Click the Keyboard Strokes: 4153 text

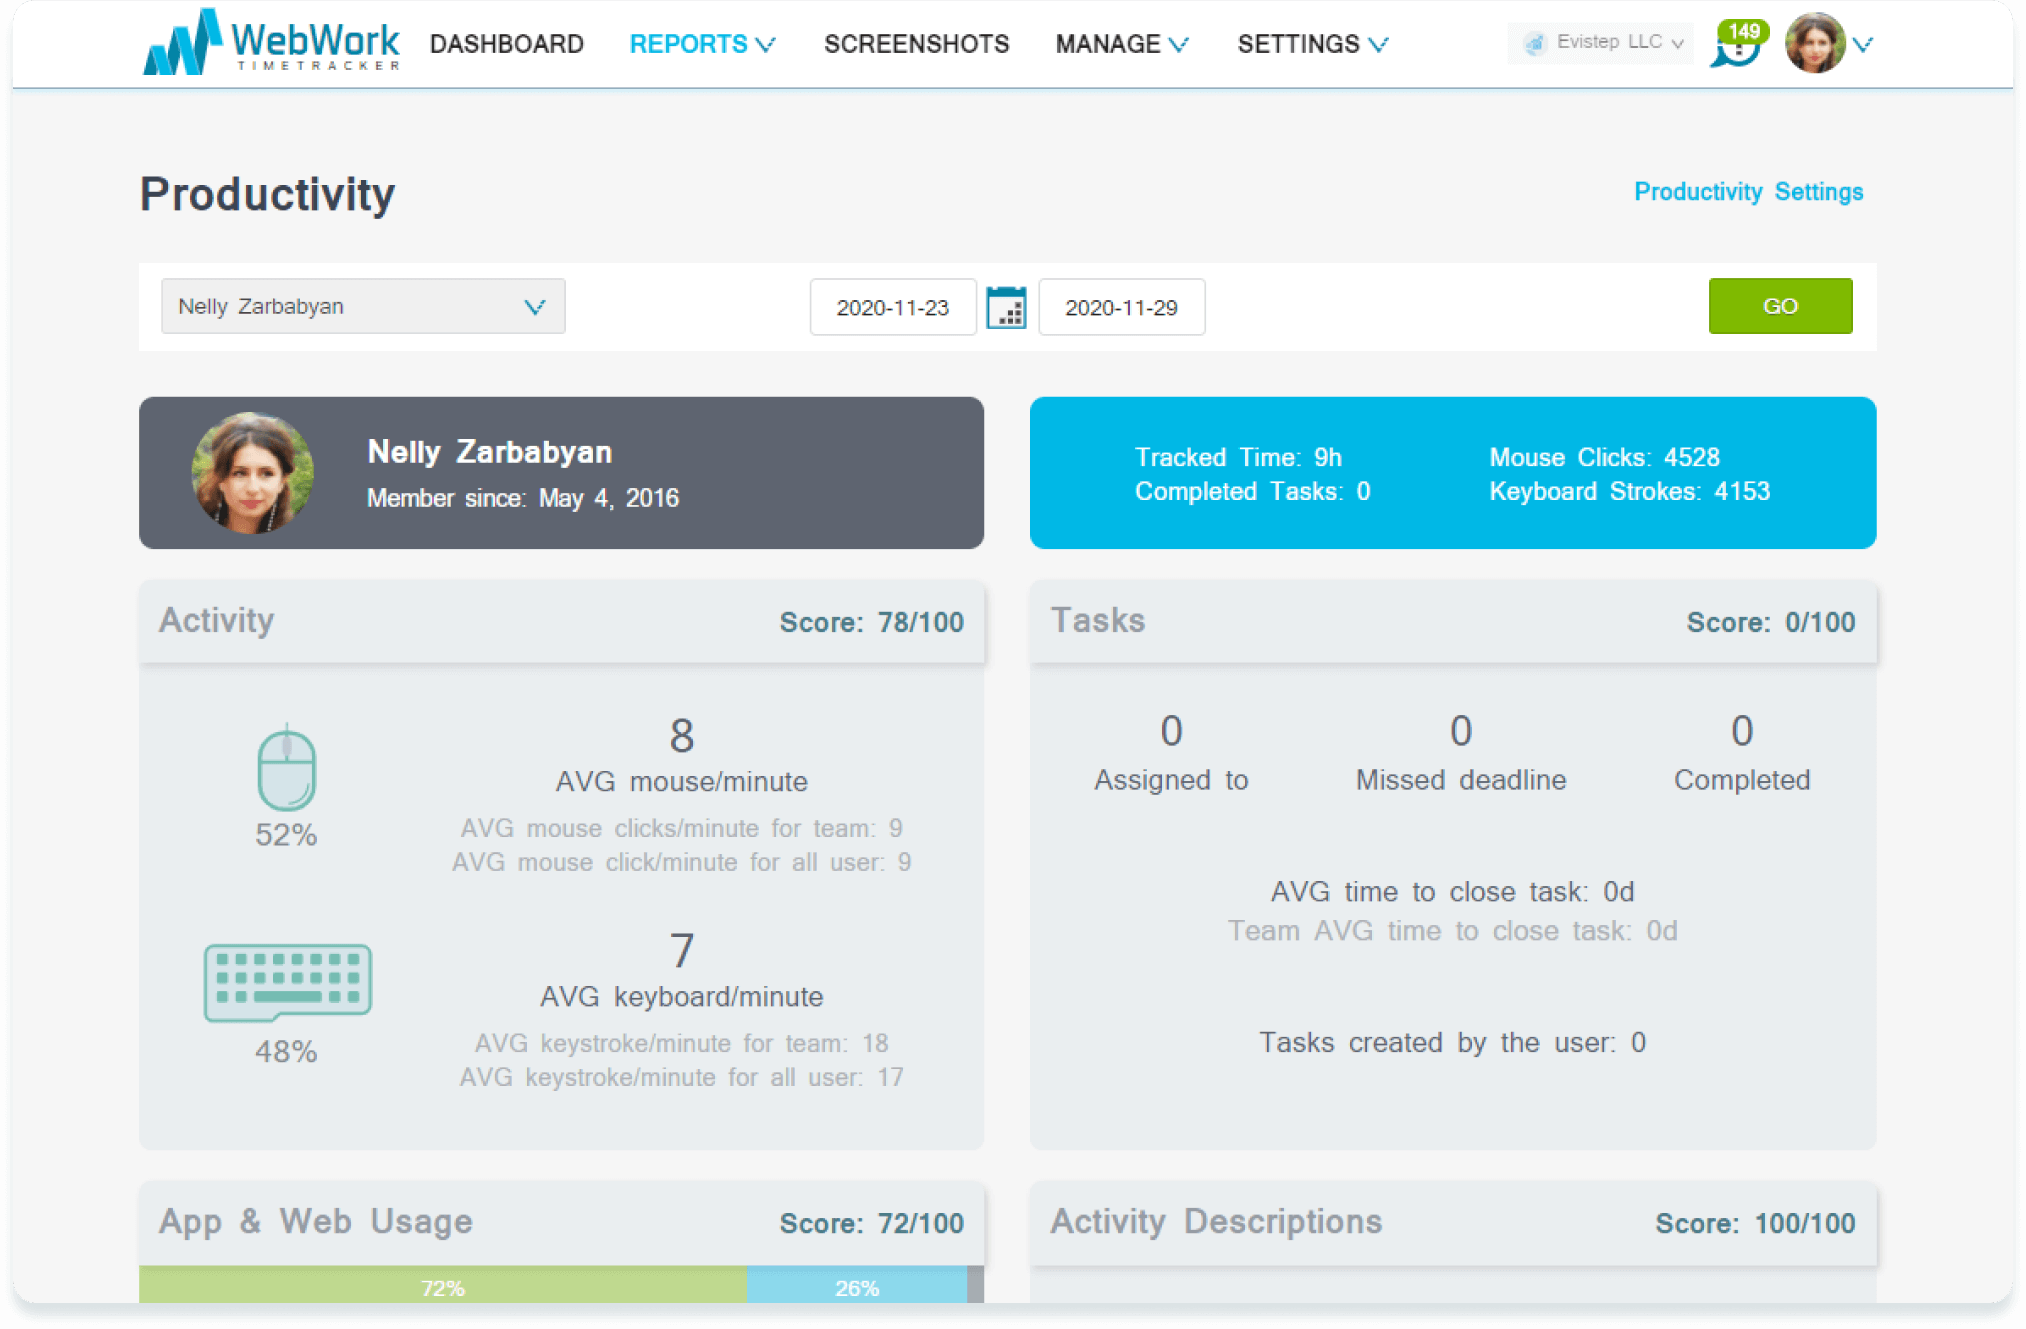[x=1629, y=491]
